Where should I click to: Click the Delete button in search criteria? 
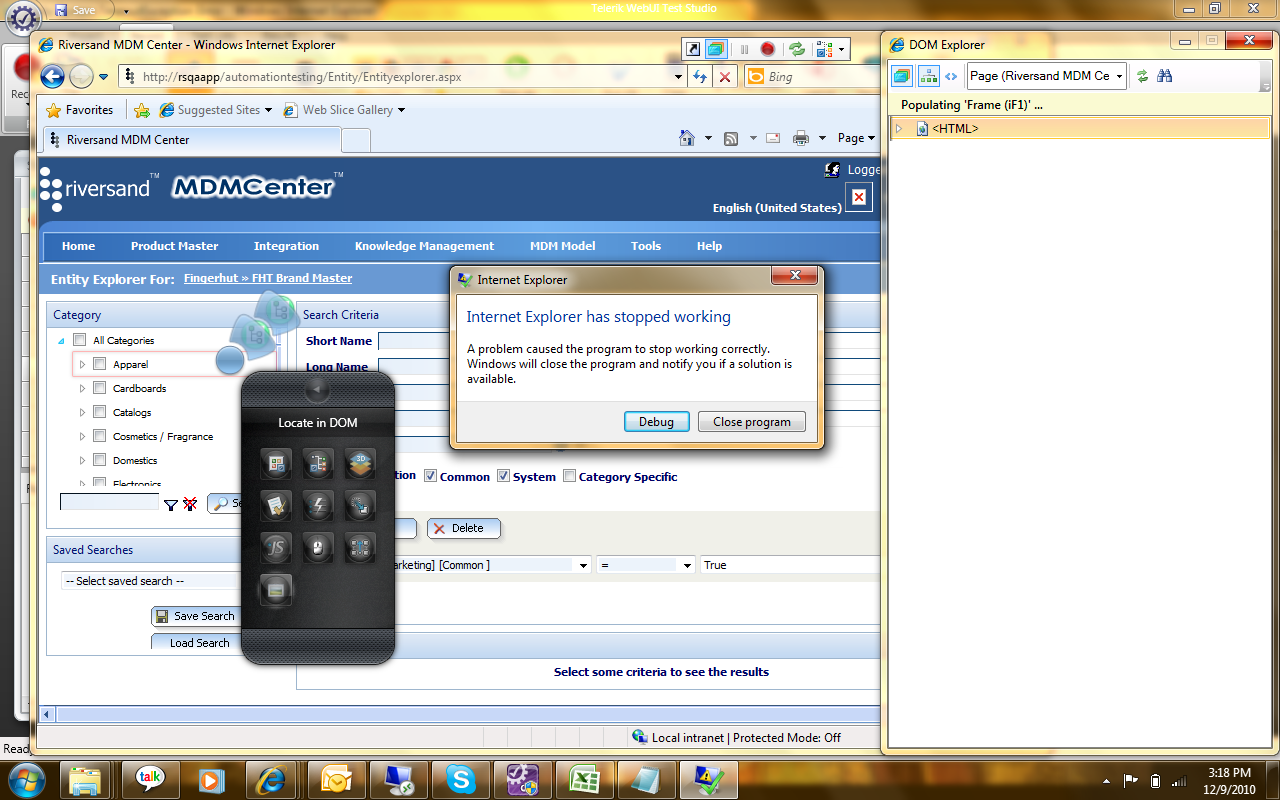click(x=464, y=528)
